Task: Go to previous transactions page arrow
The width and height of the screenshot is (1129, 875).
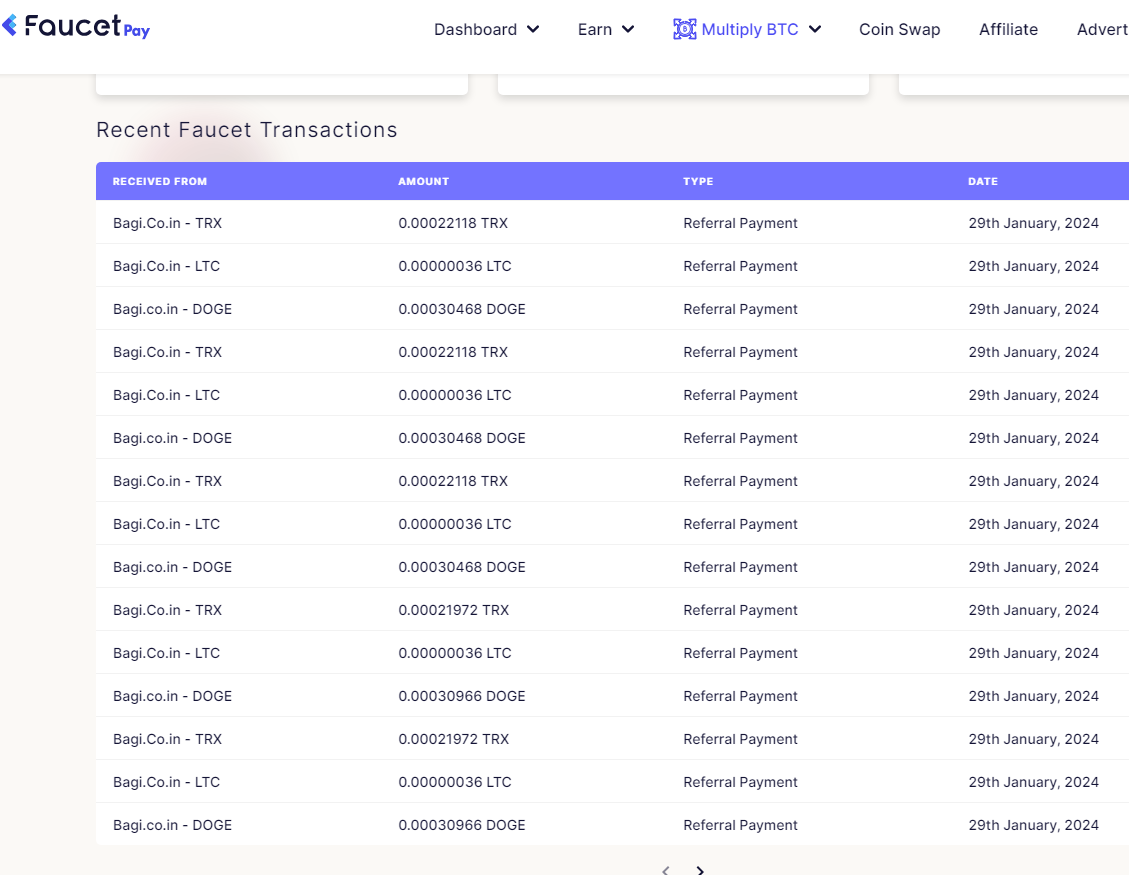Action: [666, 870]
